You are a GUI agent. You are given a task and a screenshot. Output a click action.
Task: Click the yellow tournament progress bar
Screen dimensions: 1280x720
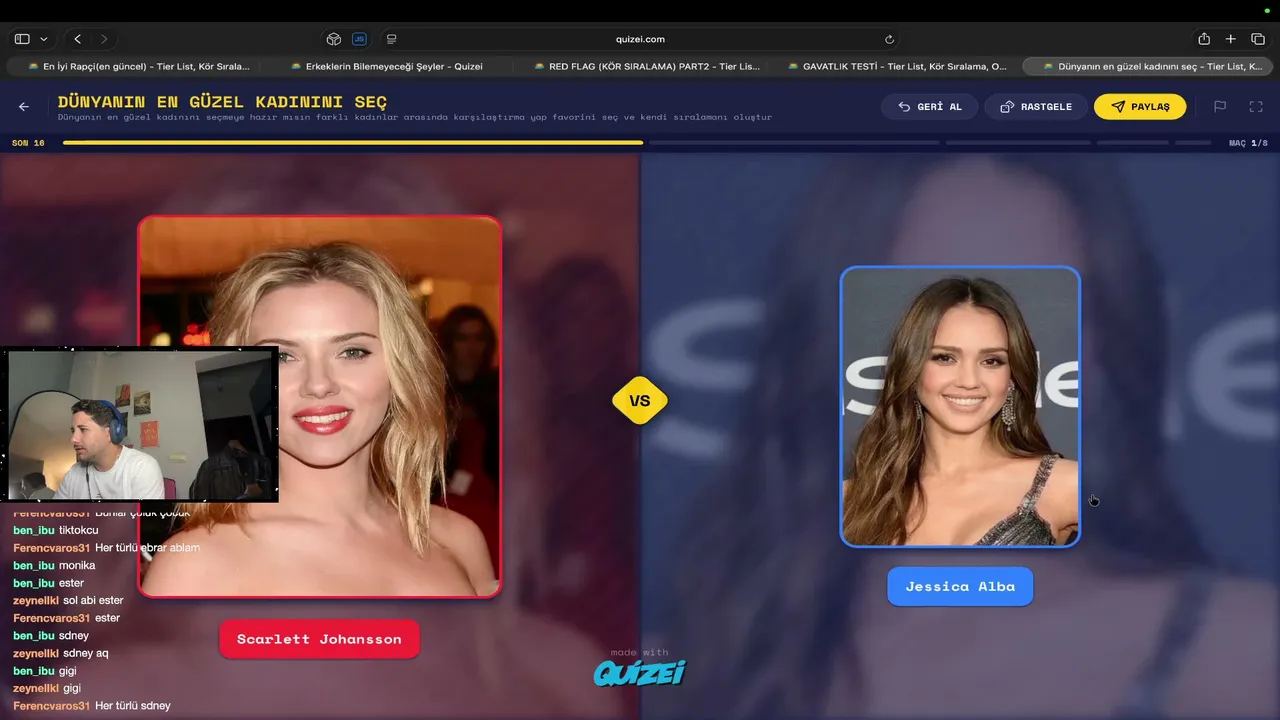[353, 143]
